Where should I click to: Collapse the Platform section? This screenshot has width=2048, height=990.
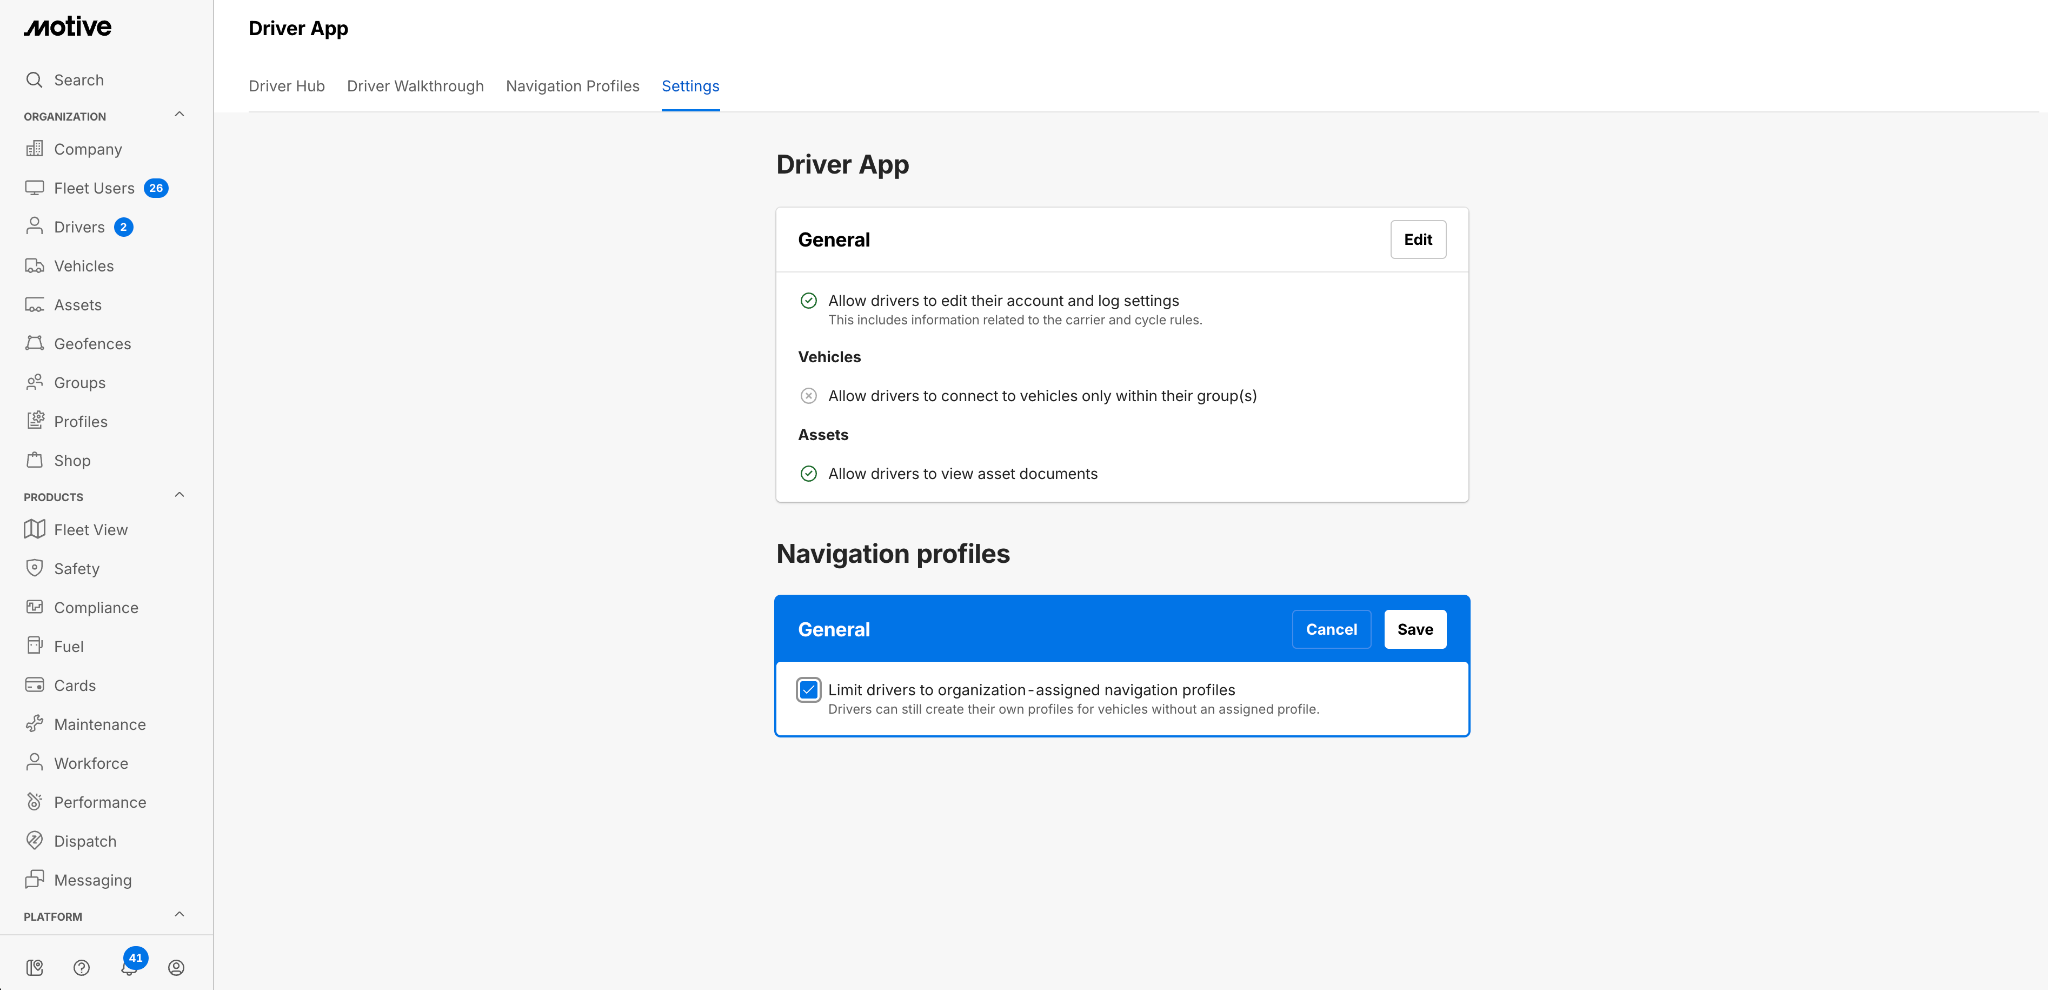pyautogui.click(x=179, y=916)
